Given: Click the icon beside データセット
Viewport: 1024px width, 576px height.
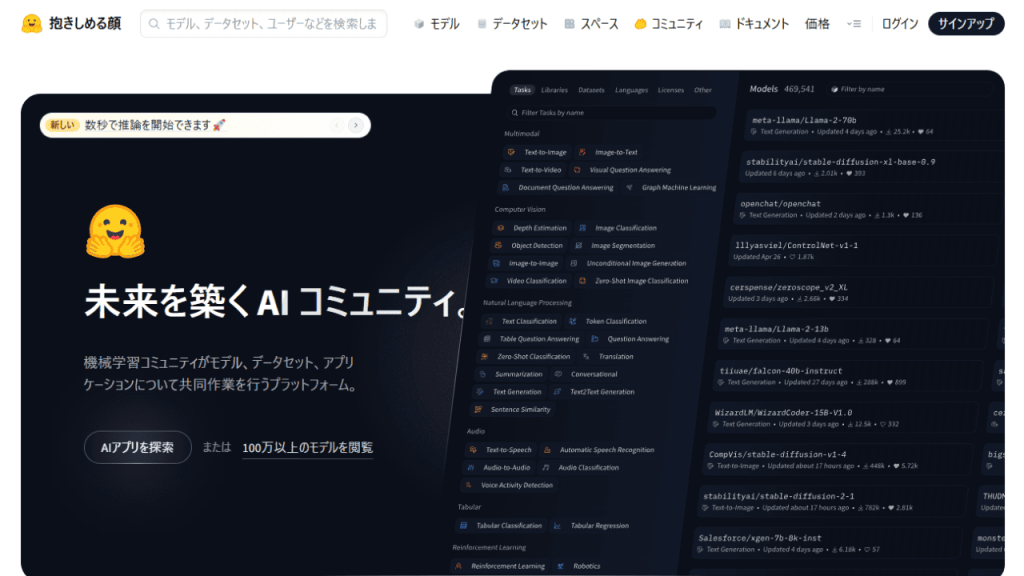Looking at the screenshot, I should (482, 24).
